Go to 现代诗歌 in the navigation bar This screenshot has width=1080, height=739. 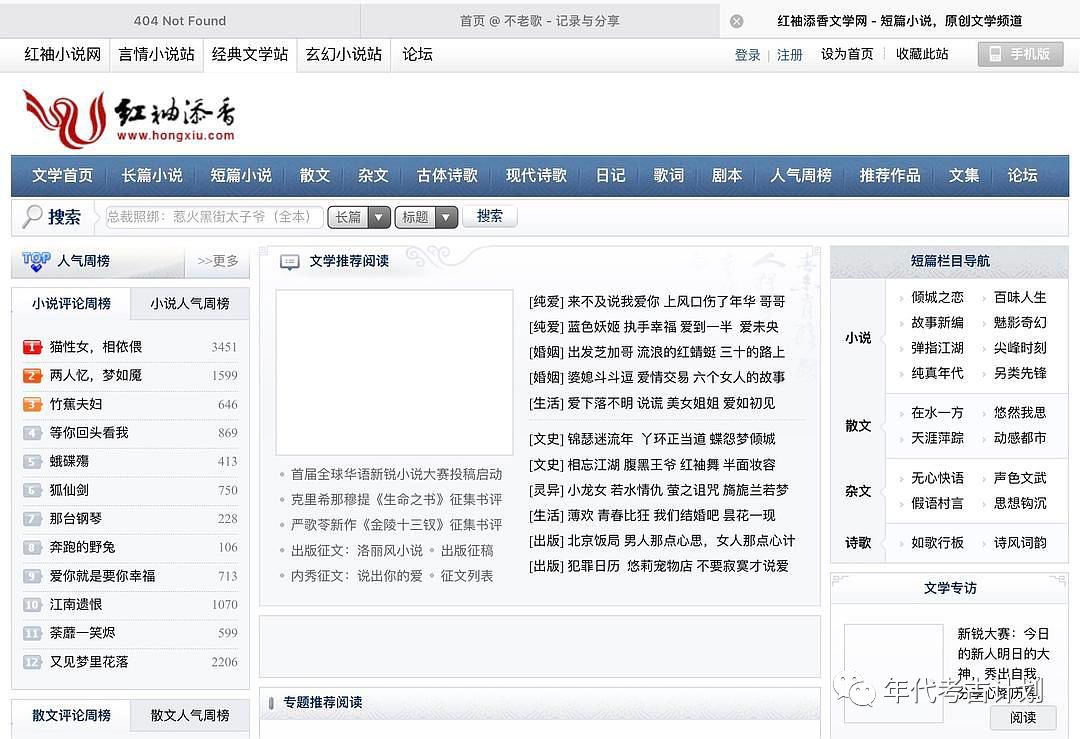coord(536,175)
